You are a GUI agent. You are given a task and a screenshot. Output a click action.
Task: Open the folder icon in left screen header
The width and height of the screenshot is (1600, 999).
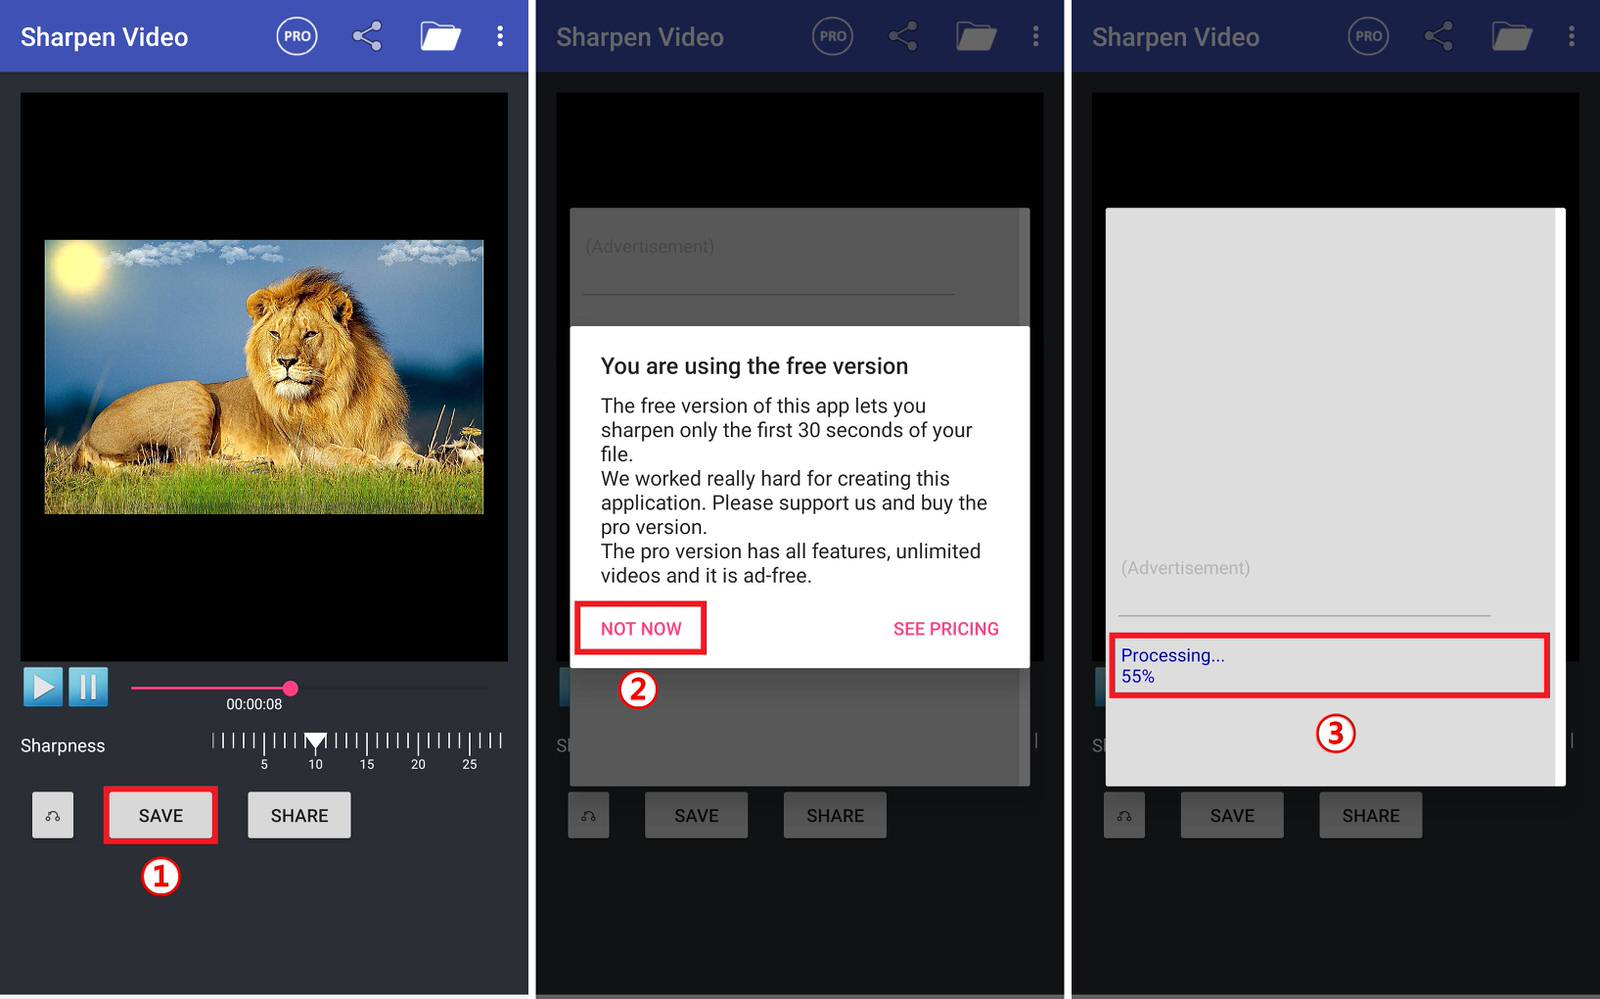click(x=440, y=37)
